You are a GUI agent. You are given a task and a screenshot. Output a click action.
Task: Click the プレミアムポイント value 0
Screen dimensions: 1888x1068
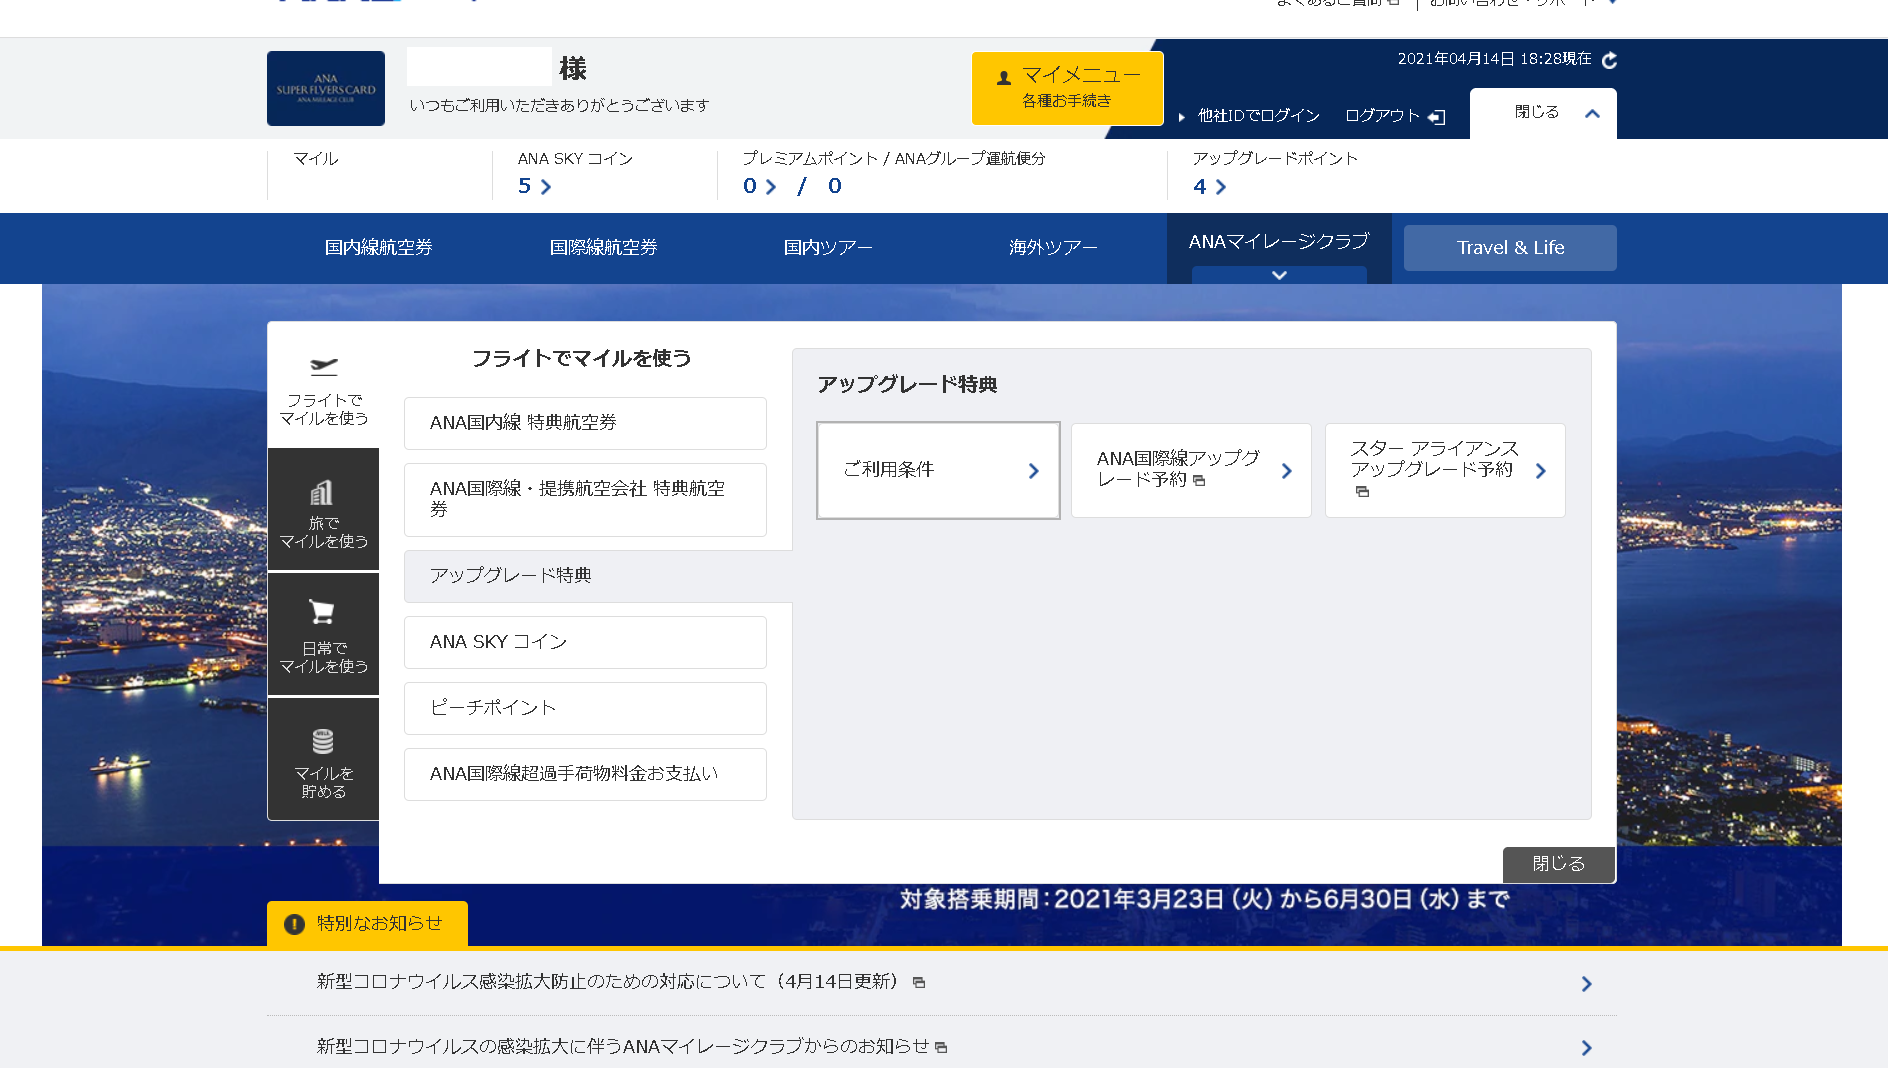coord(750,186)
